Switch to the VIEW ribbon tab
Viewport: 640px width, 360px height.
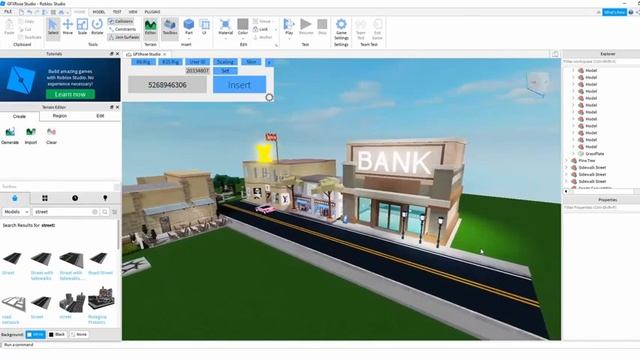click(133, 12)
